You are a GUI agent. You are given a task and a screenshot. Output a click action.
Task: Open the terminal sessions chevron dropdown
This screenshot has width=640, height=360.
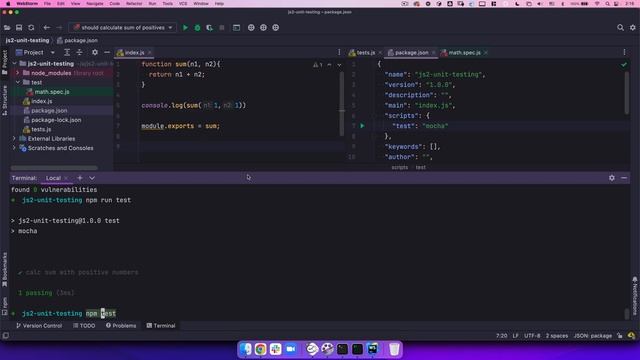(x=92, y=178)
